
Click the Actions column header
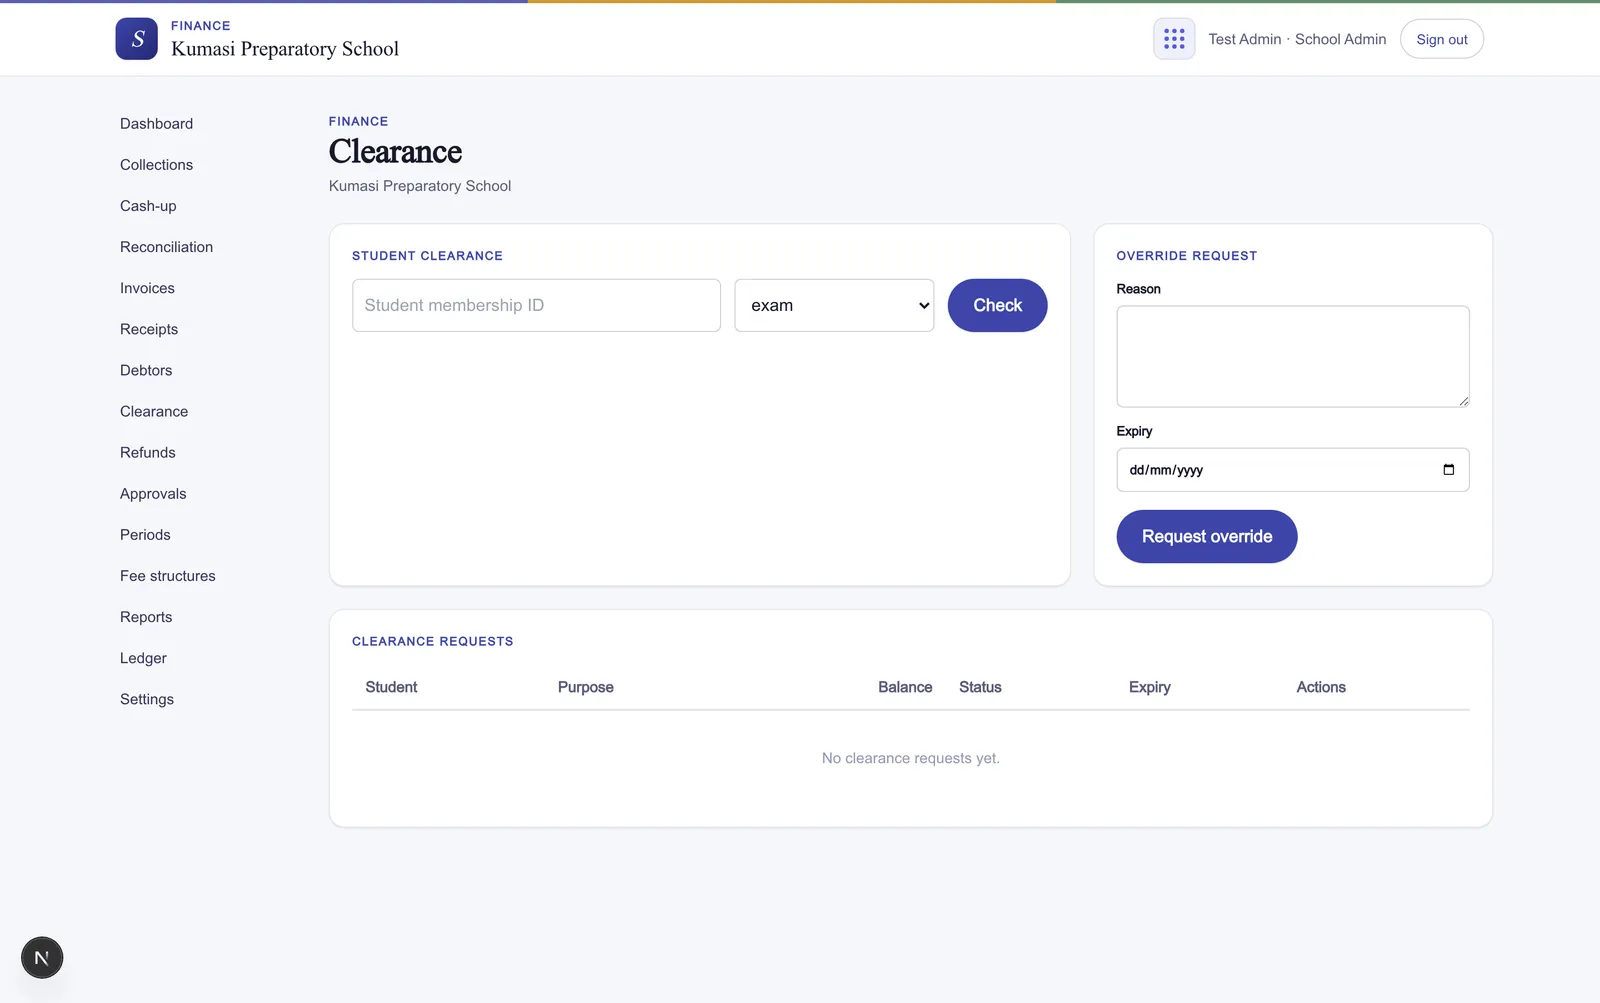coord(1321,687)
